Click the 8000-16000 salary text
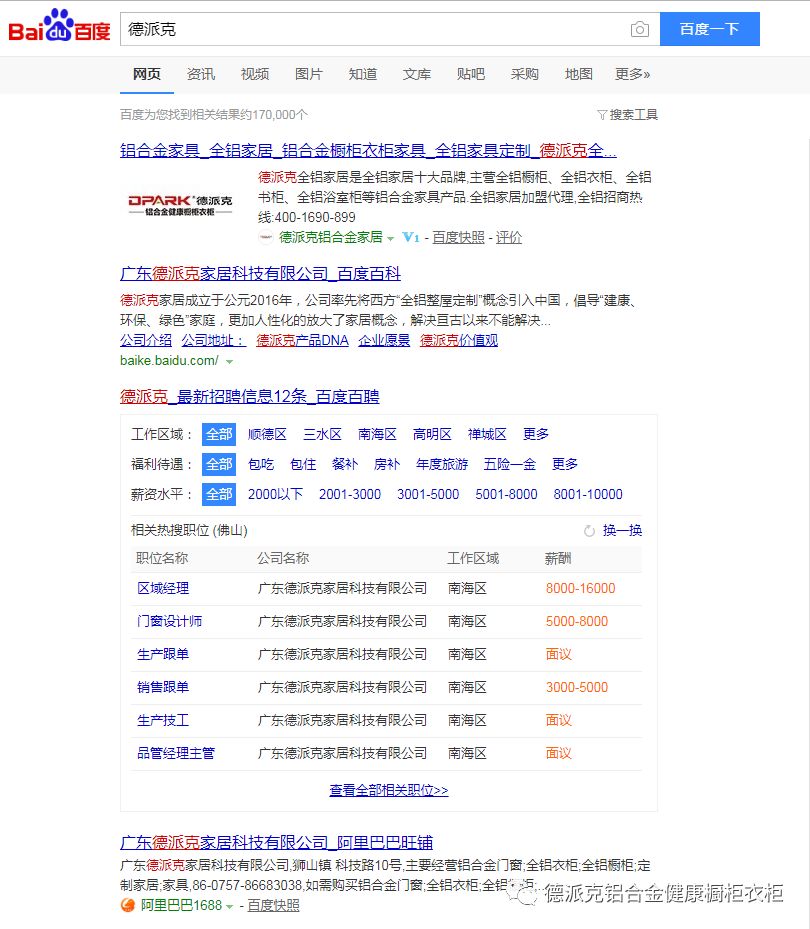The width and height of the screenshot is (810, 929). tap(581, 588)
